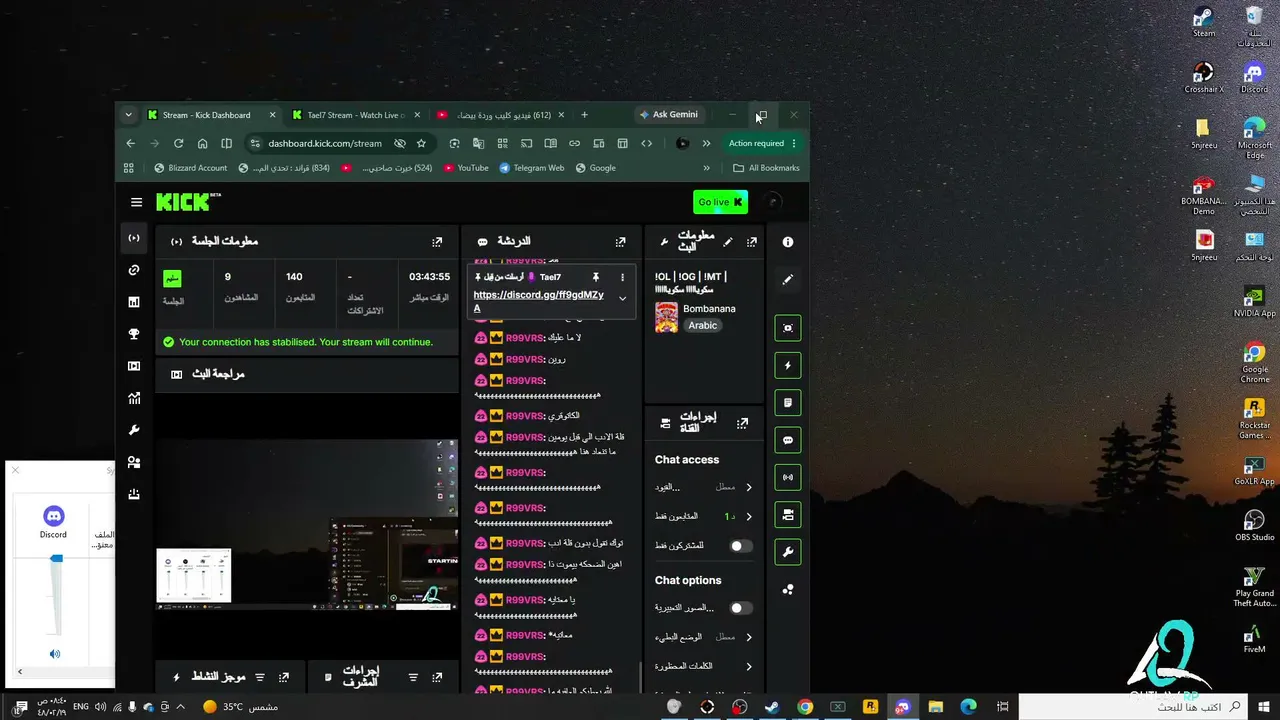Image resolution: width=1280 pixels, height=720 pixels.
Task: Click Ask Gemini button
Action: (x=669, y=115)
